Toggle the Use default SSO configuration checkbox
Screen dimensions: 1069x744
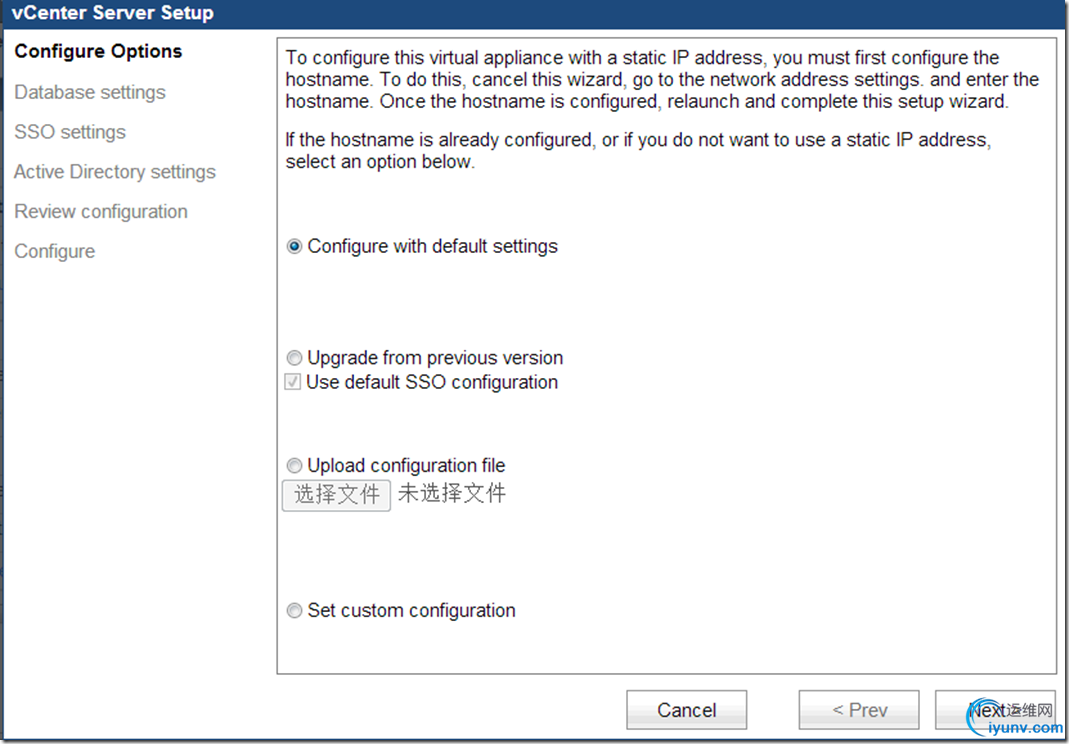(x=293, y=382)
